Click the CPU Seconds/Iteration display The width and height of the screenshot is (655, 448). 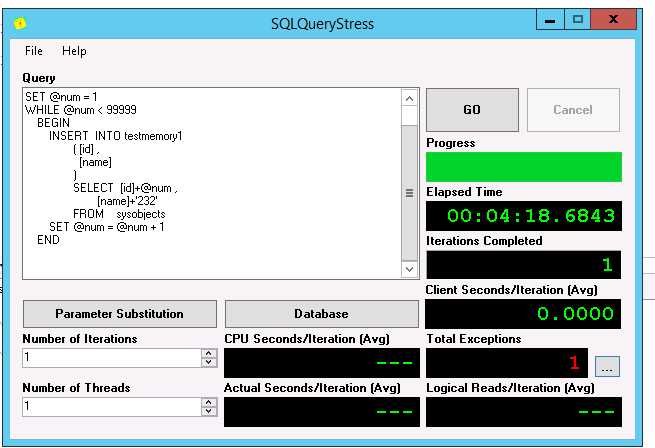coord(322,363)
